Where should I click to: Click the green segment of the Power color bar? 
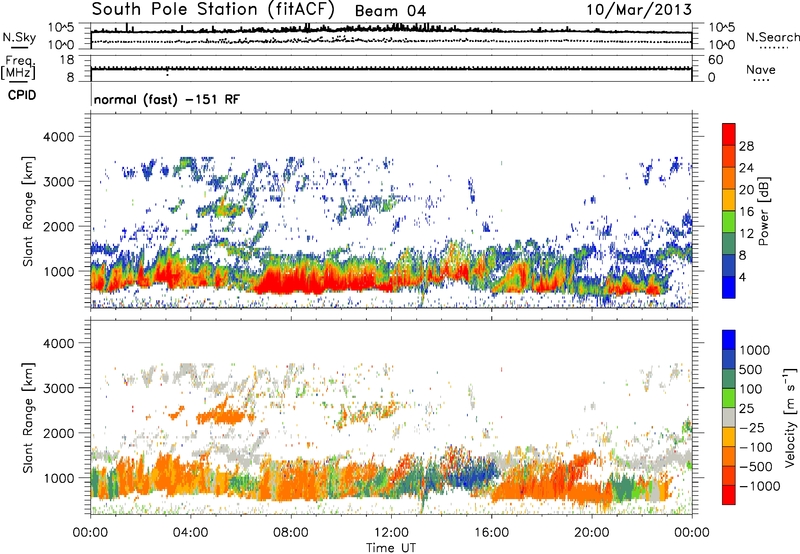click(729, 221)
